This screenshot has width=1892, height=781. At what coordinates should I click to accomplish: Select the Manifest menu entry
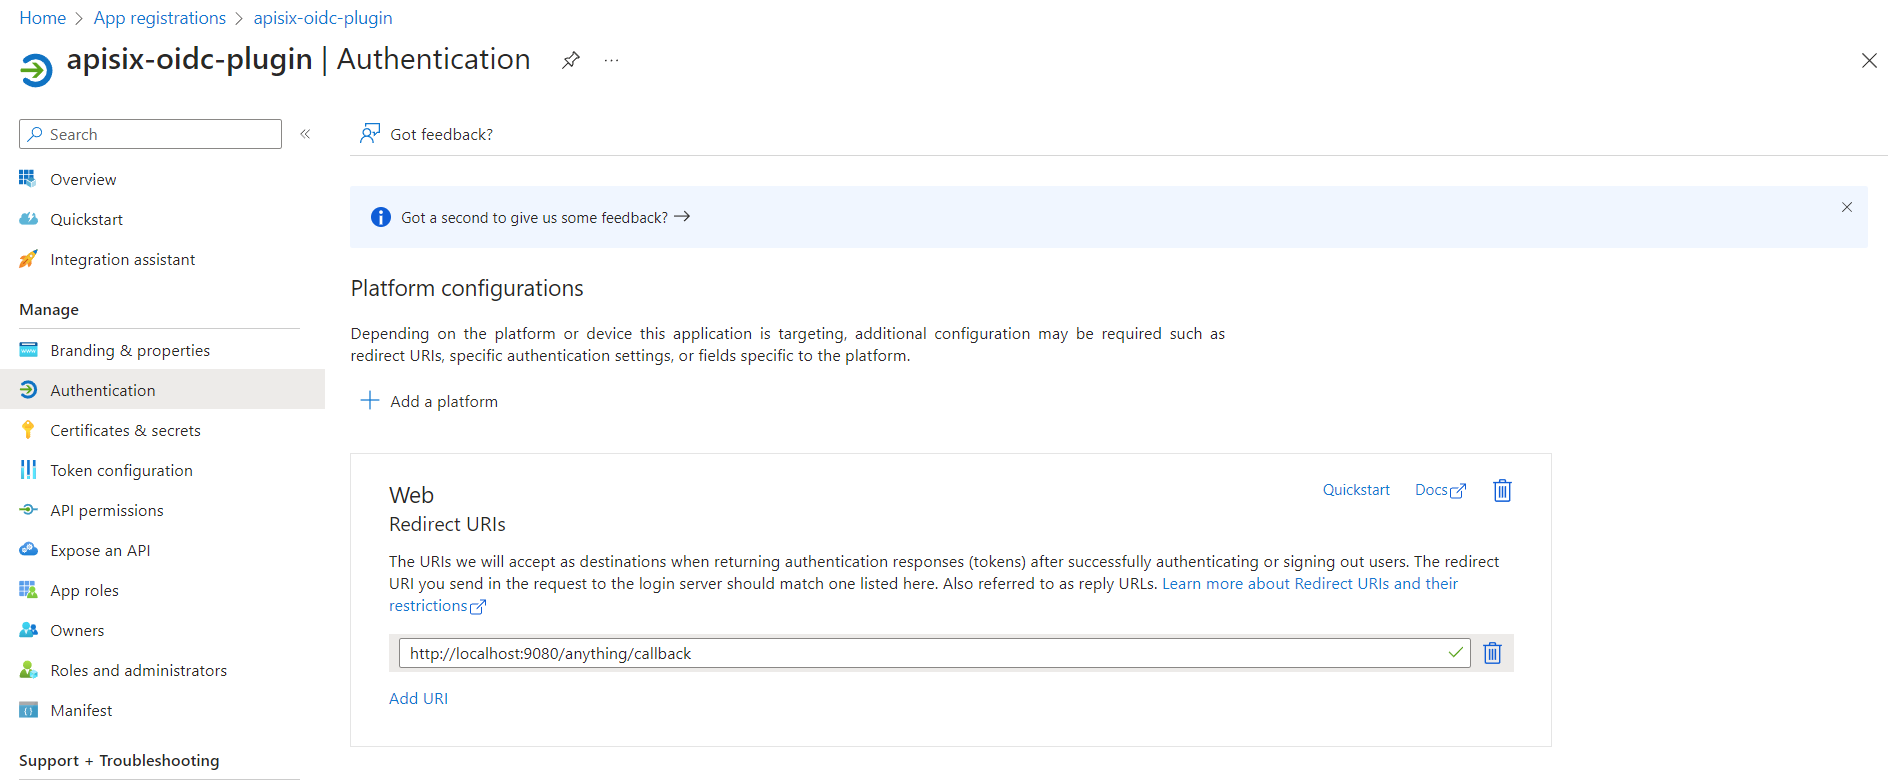coord(81,710)
